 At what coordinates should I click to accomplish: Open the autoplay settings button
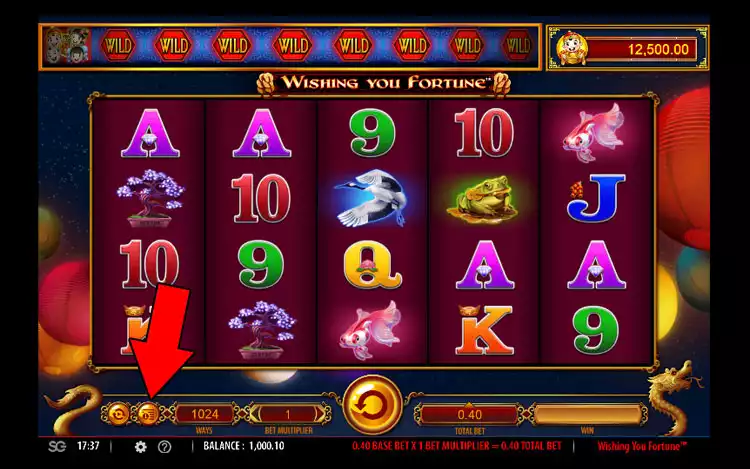pos(118,414)
